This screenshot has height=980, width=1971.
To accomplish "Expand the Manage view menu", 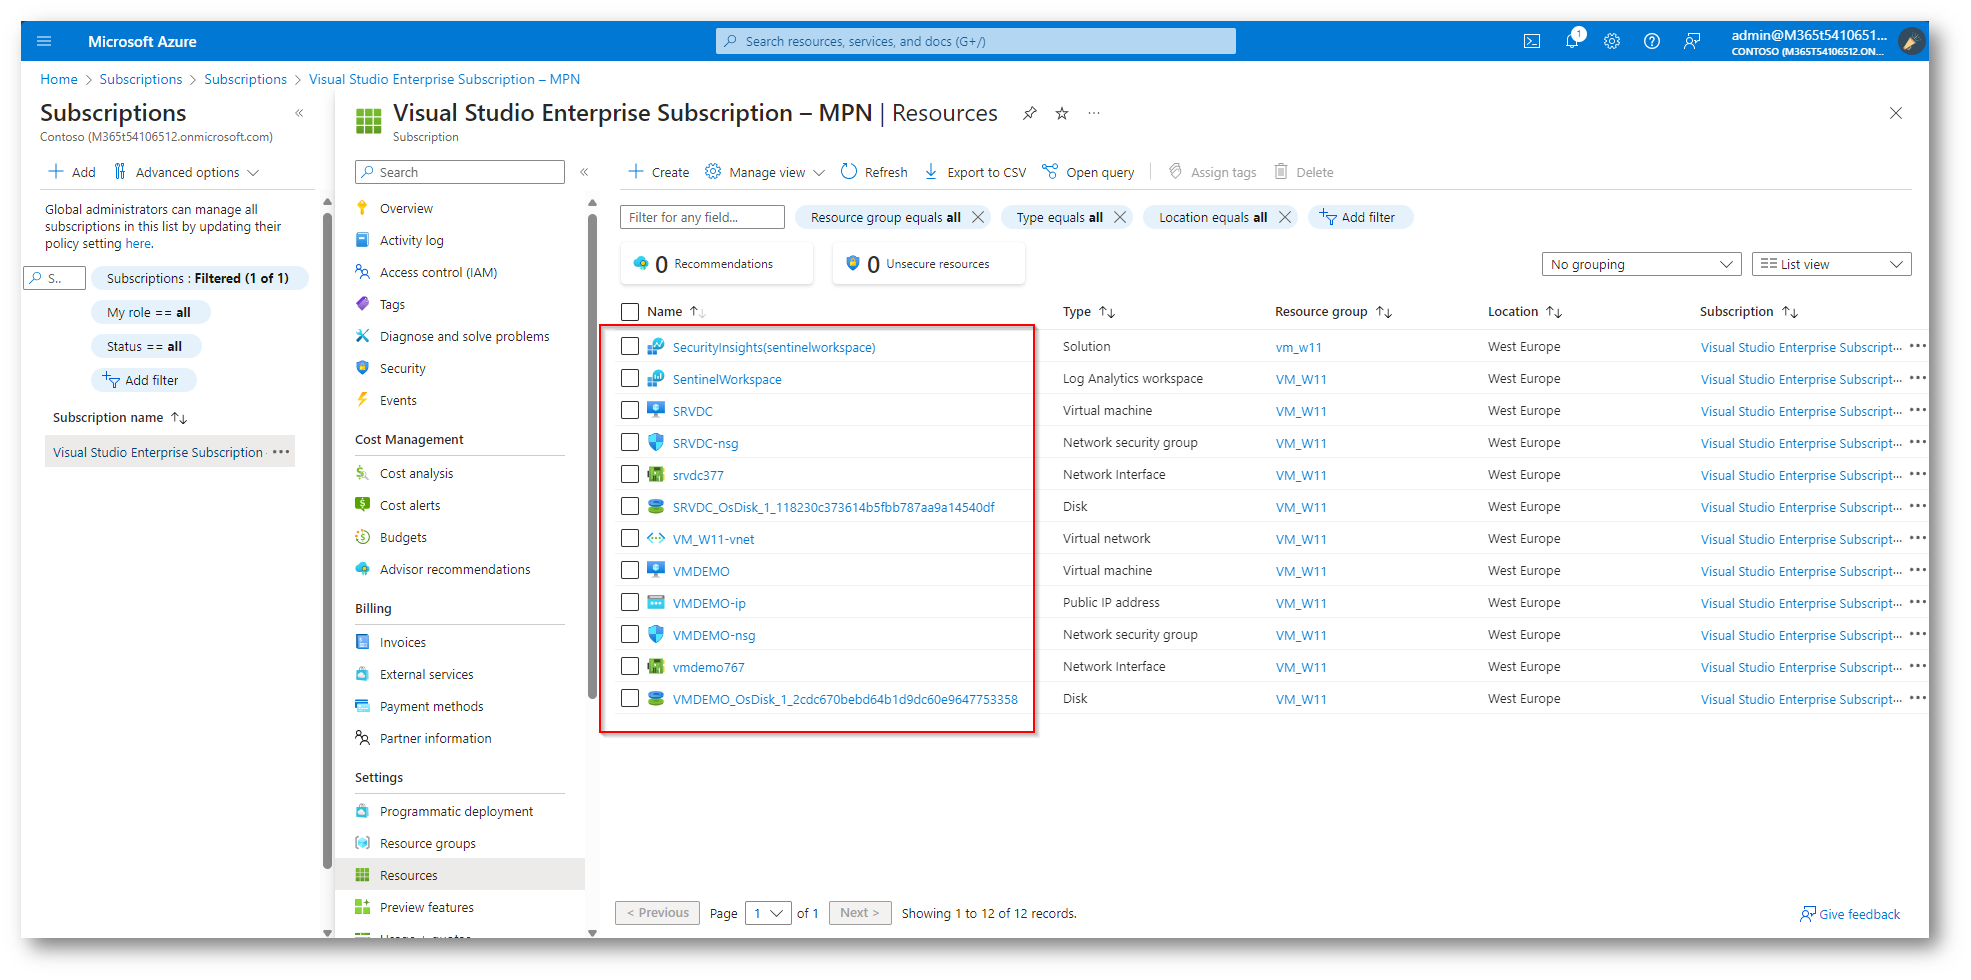I will point(765,172).
